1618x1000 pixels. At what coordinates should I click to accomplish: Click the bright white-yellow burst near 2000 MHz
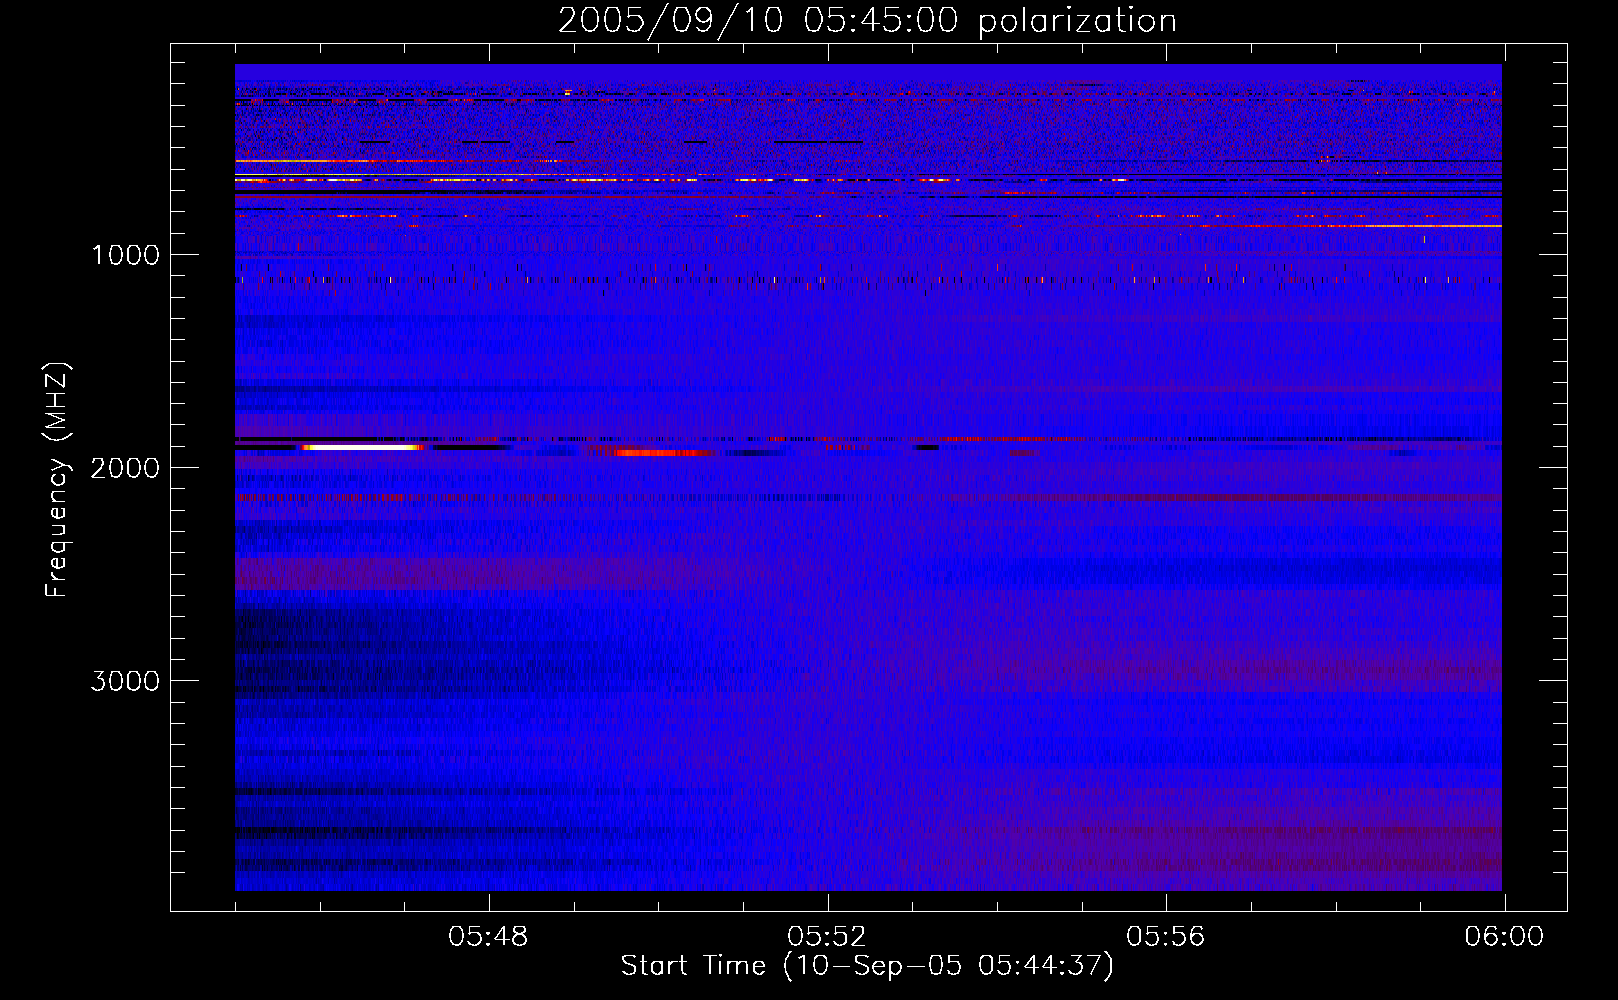point(362,448)
